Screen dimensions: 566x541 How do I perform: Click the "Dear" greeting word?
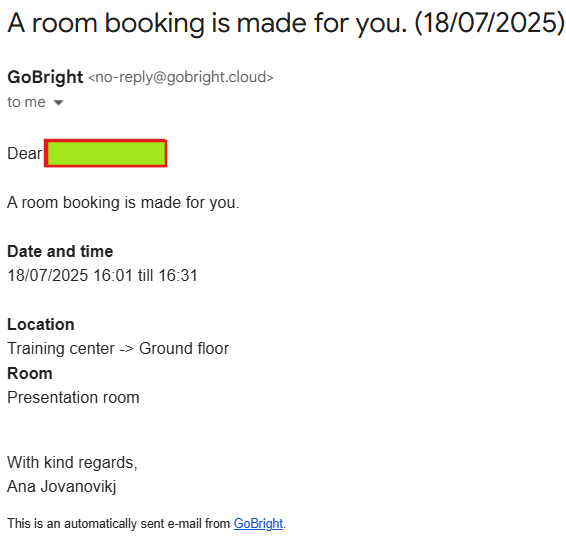(x=25, y=153)
